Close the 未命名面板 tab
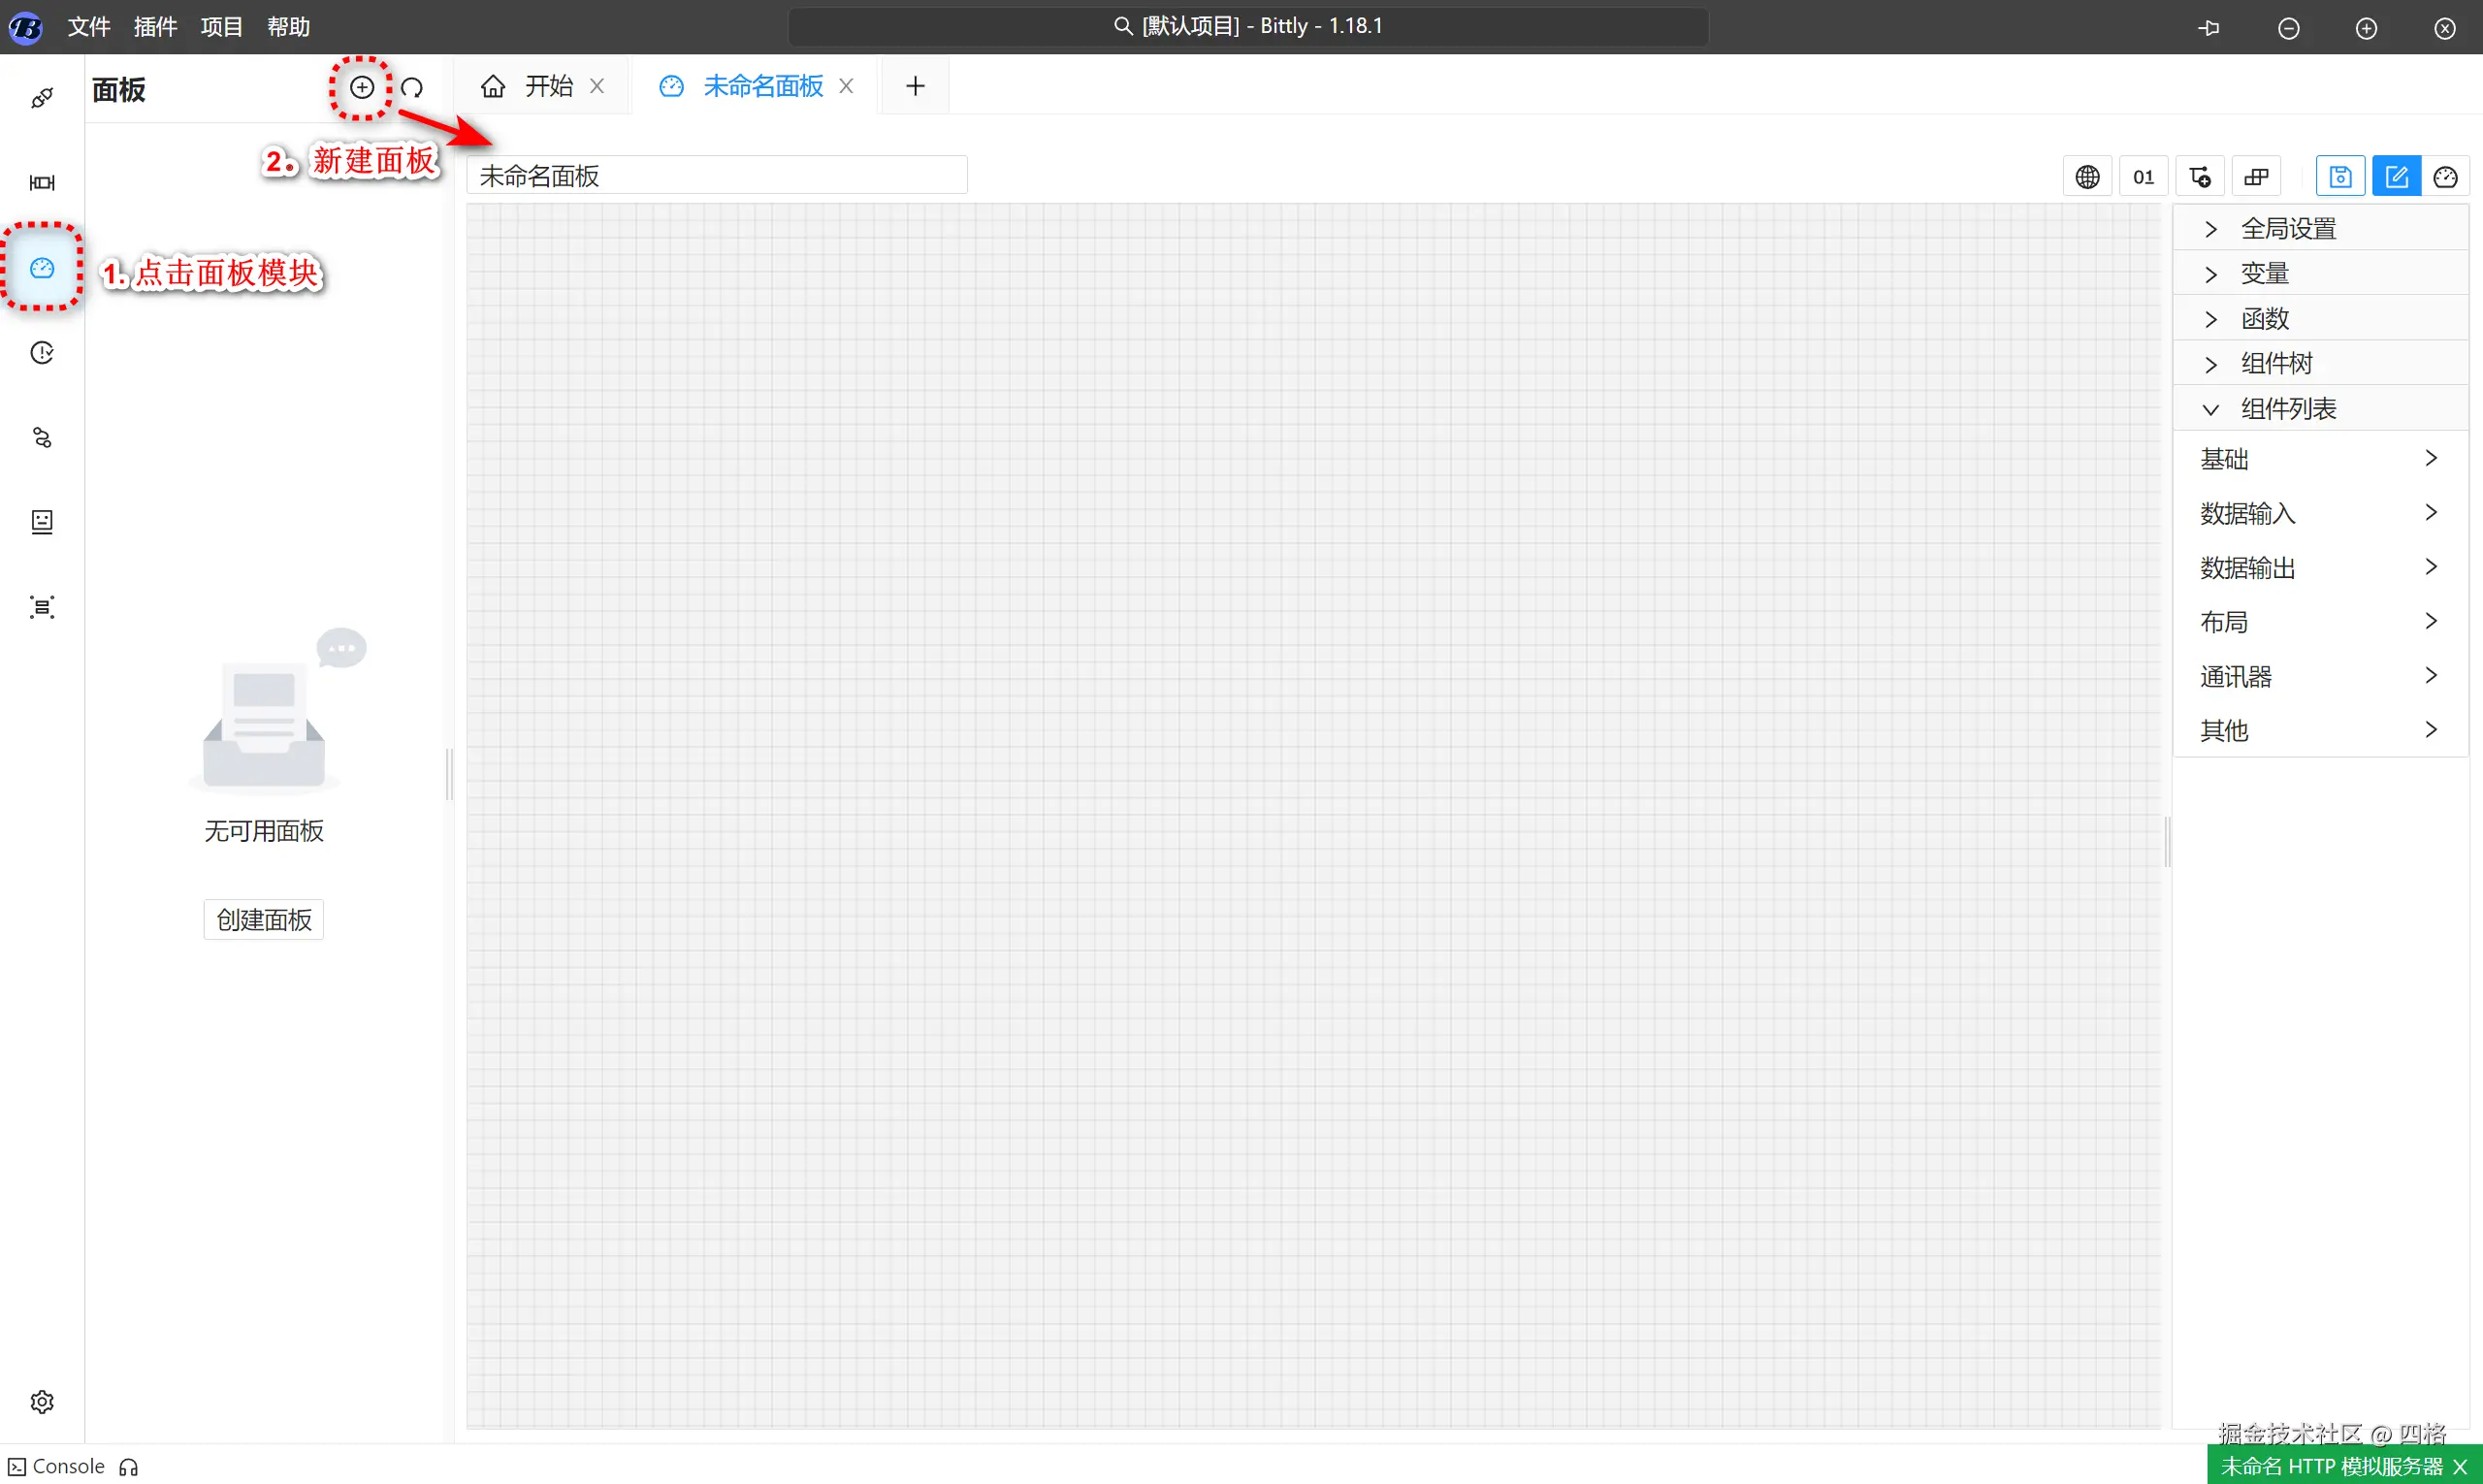The image size is (2483, 1484). click(x=846, y=87)
